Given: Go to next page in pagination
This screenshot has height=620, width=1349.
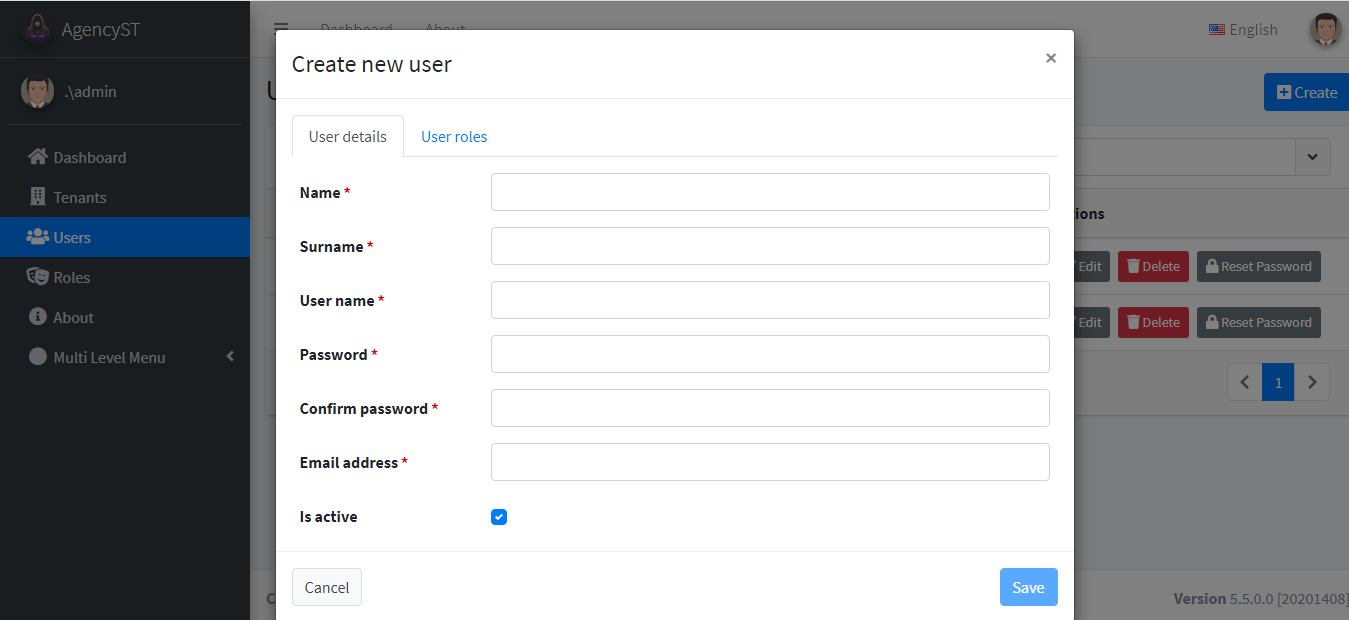Looking at the screenshot, I should point(1312,382).
